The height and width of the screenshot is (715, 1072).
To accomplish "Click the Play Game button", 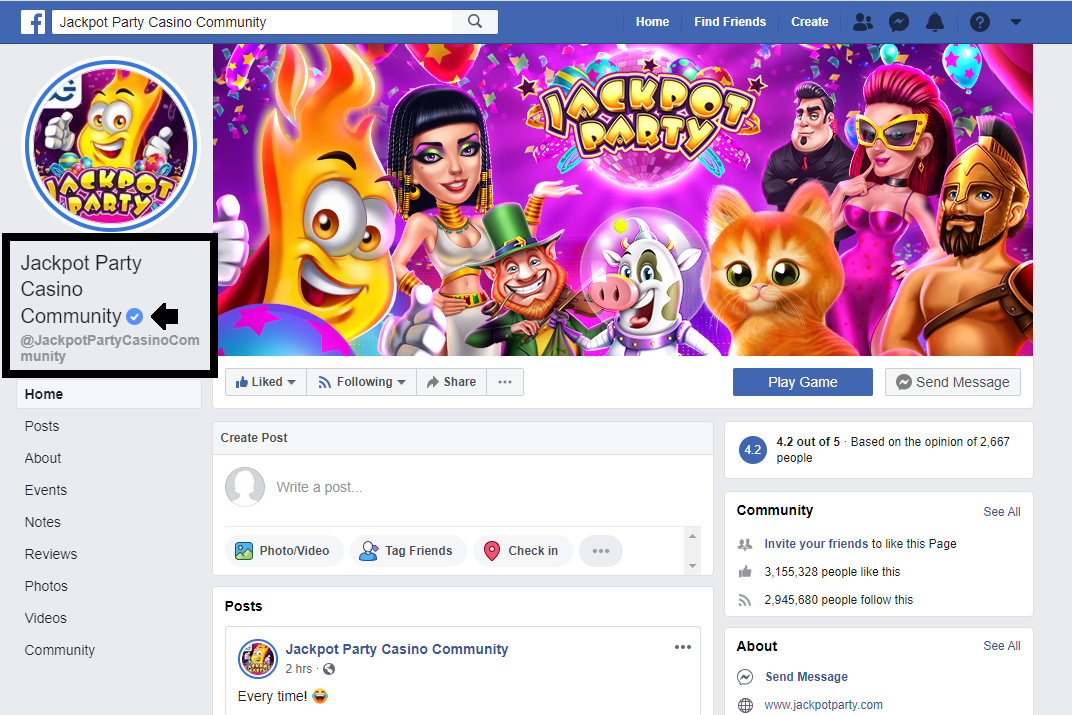I will tap(802, 382).
